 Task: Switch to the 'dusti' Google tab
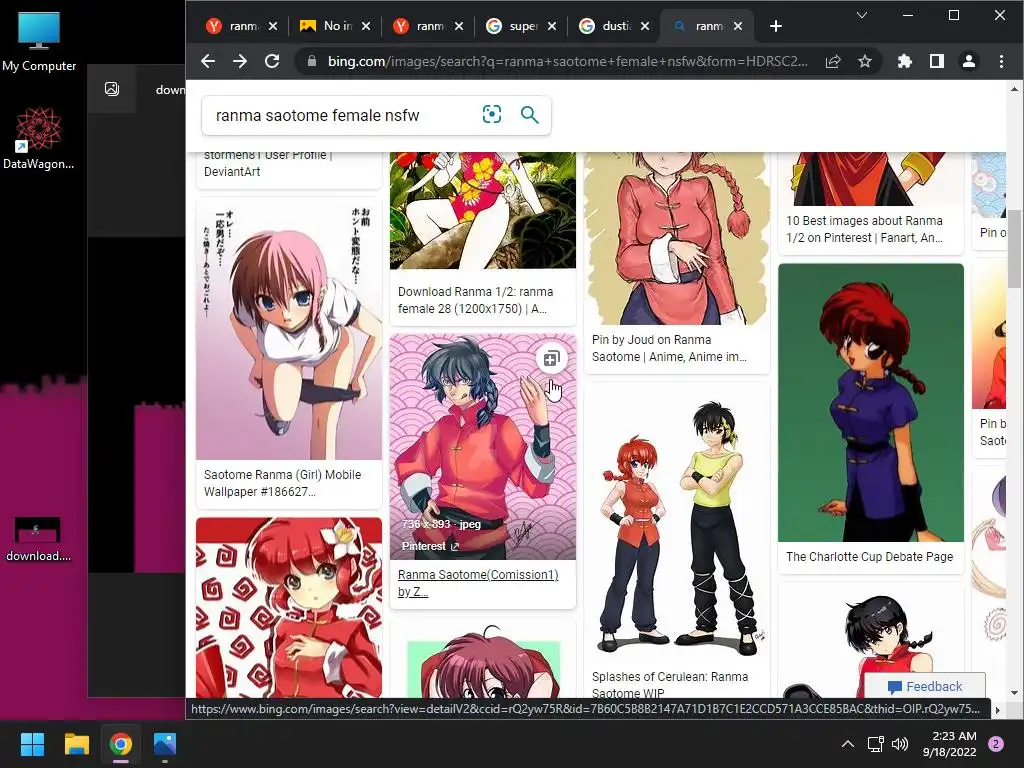click(607, 26)
